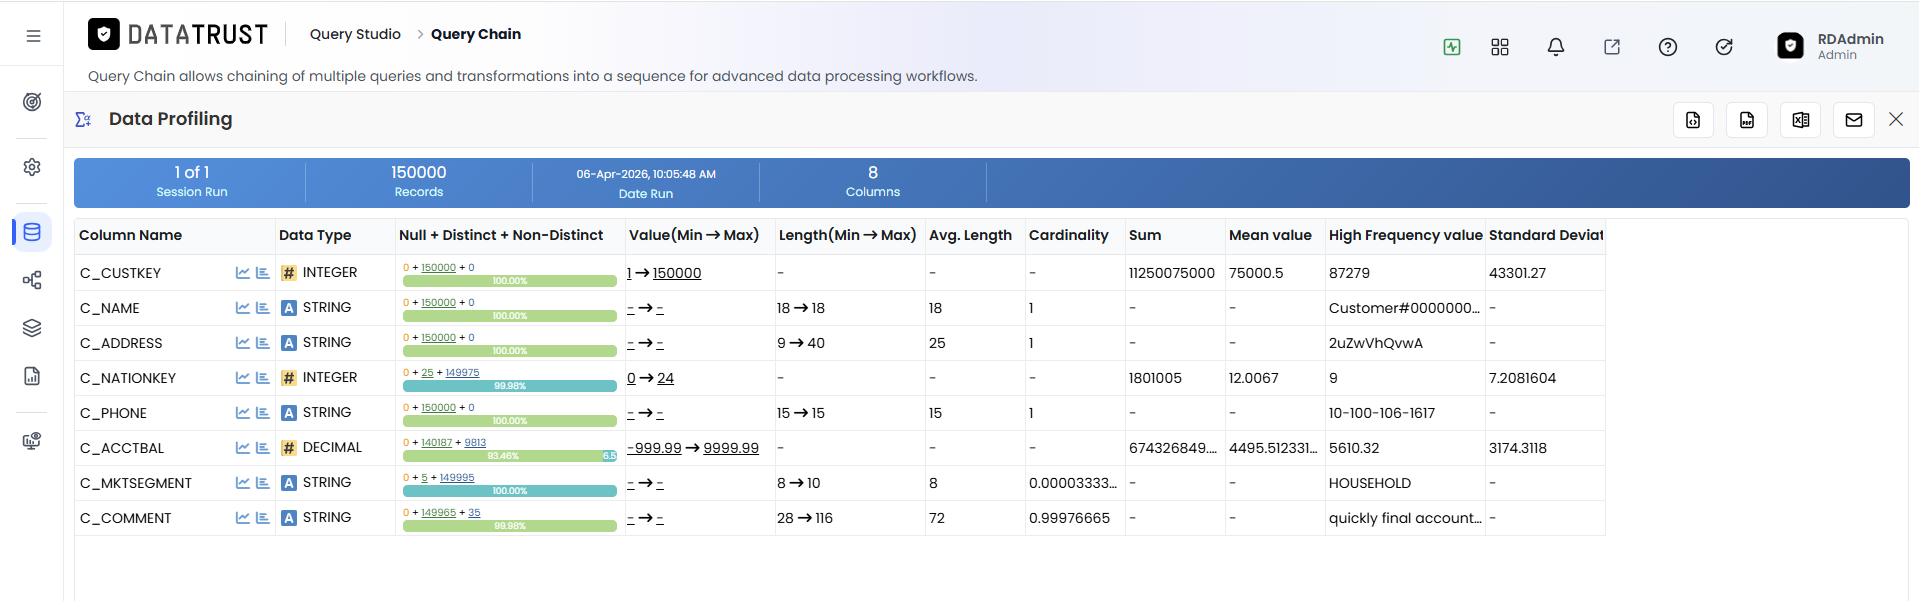Open the line chart for C_NAME
Image resolution: width=1919 pixels, height=601 pixels.
pyautogui.click(x=243, y=308)
